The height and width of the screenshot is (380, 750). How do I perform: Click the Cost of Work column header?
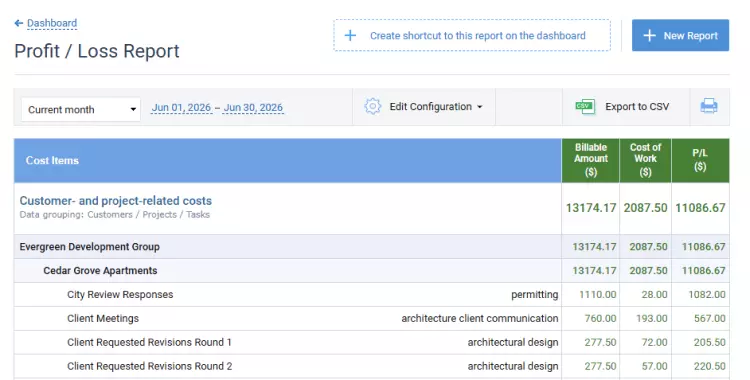point(645,160)
